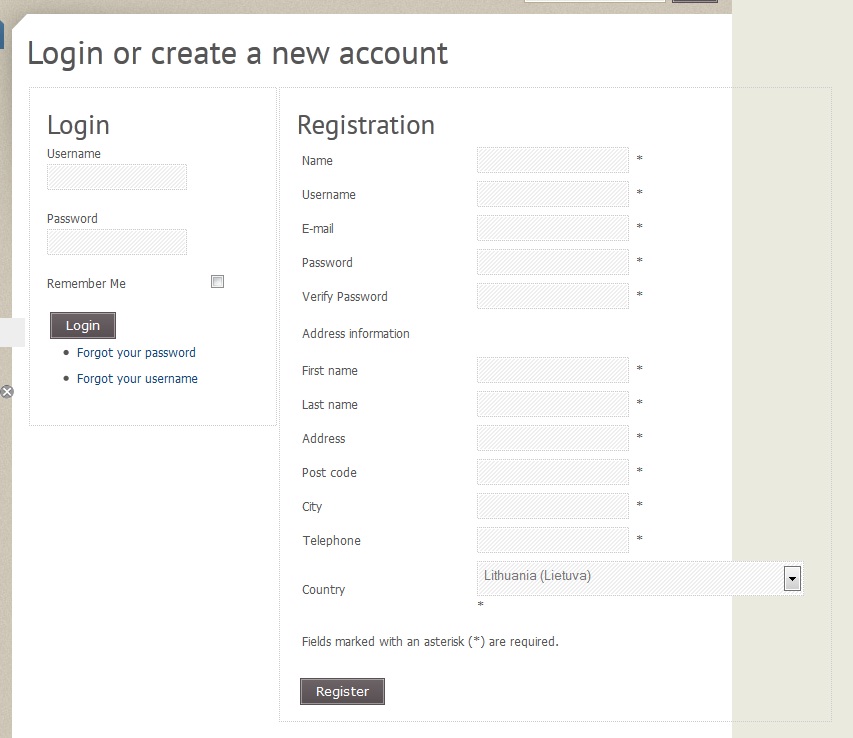Select the Verify Password field
This screenshot has width=853, height=738.
coord(553,296)
